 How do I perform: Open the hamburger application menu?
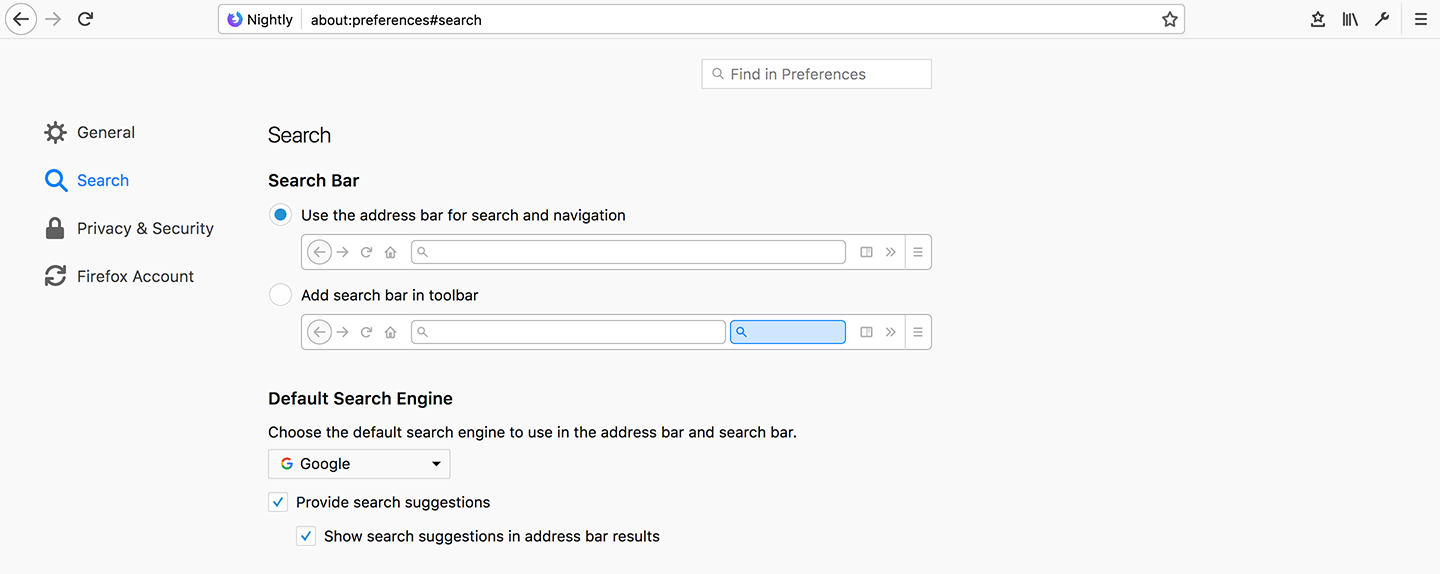[x=1420, y=19]
